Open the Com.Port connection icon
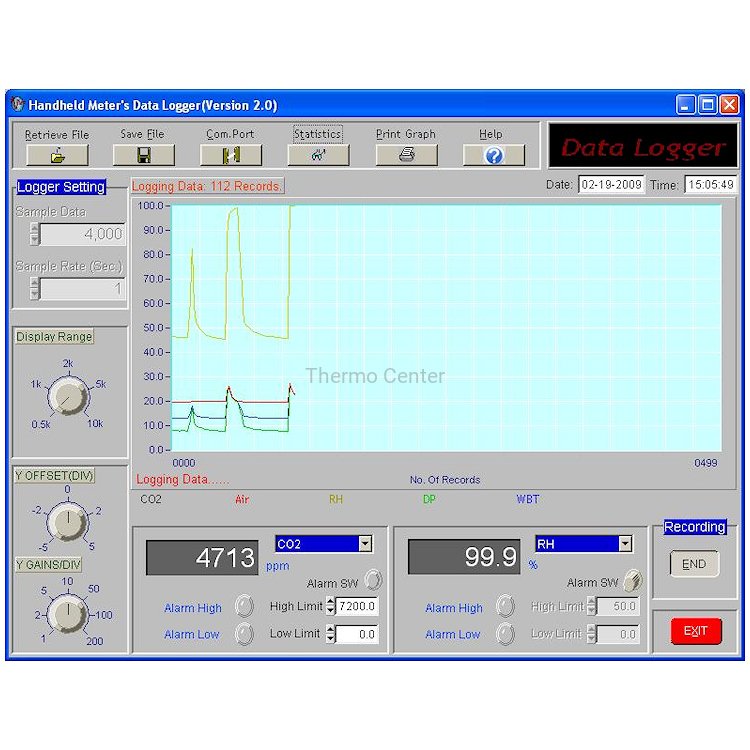The height and width of the screenshot is (750, 750). (x=230, y=155)
